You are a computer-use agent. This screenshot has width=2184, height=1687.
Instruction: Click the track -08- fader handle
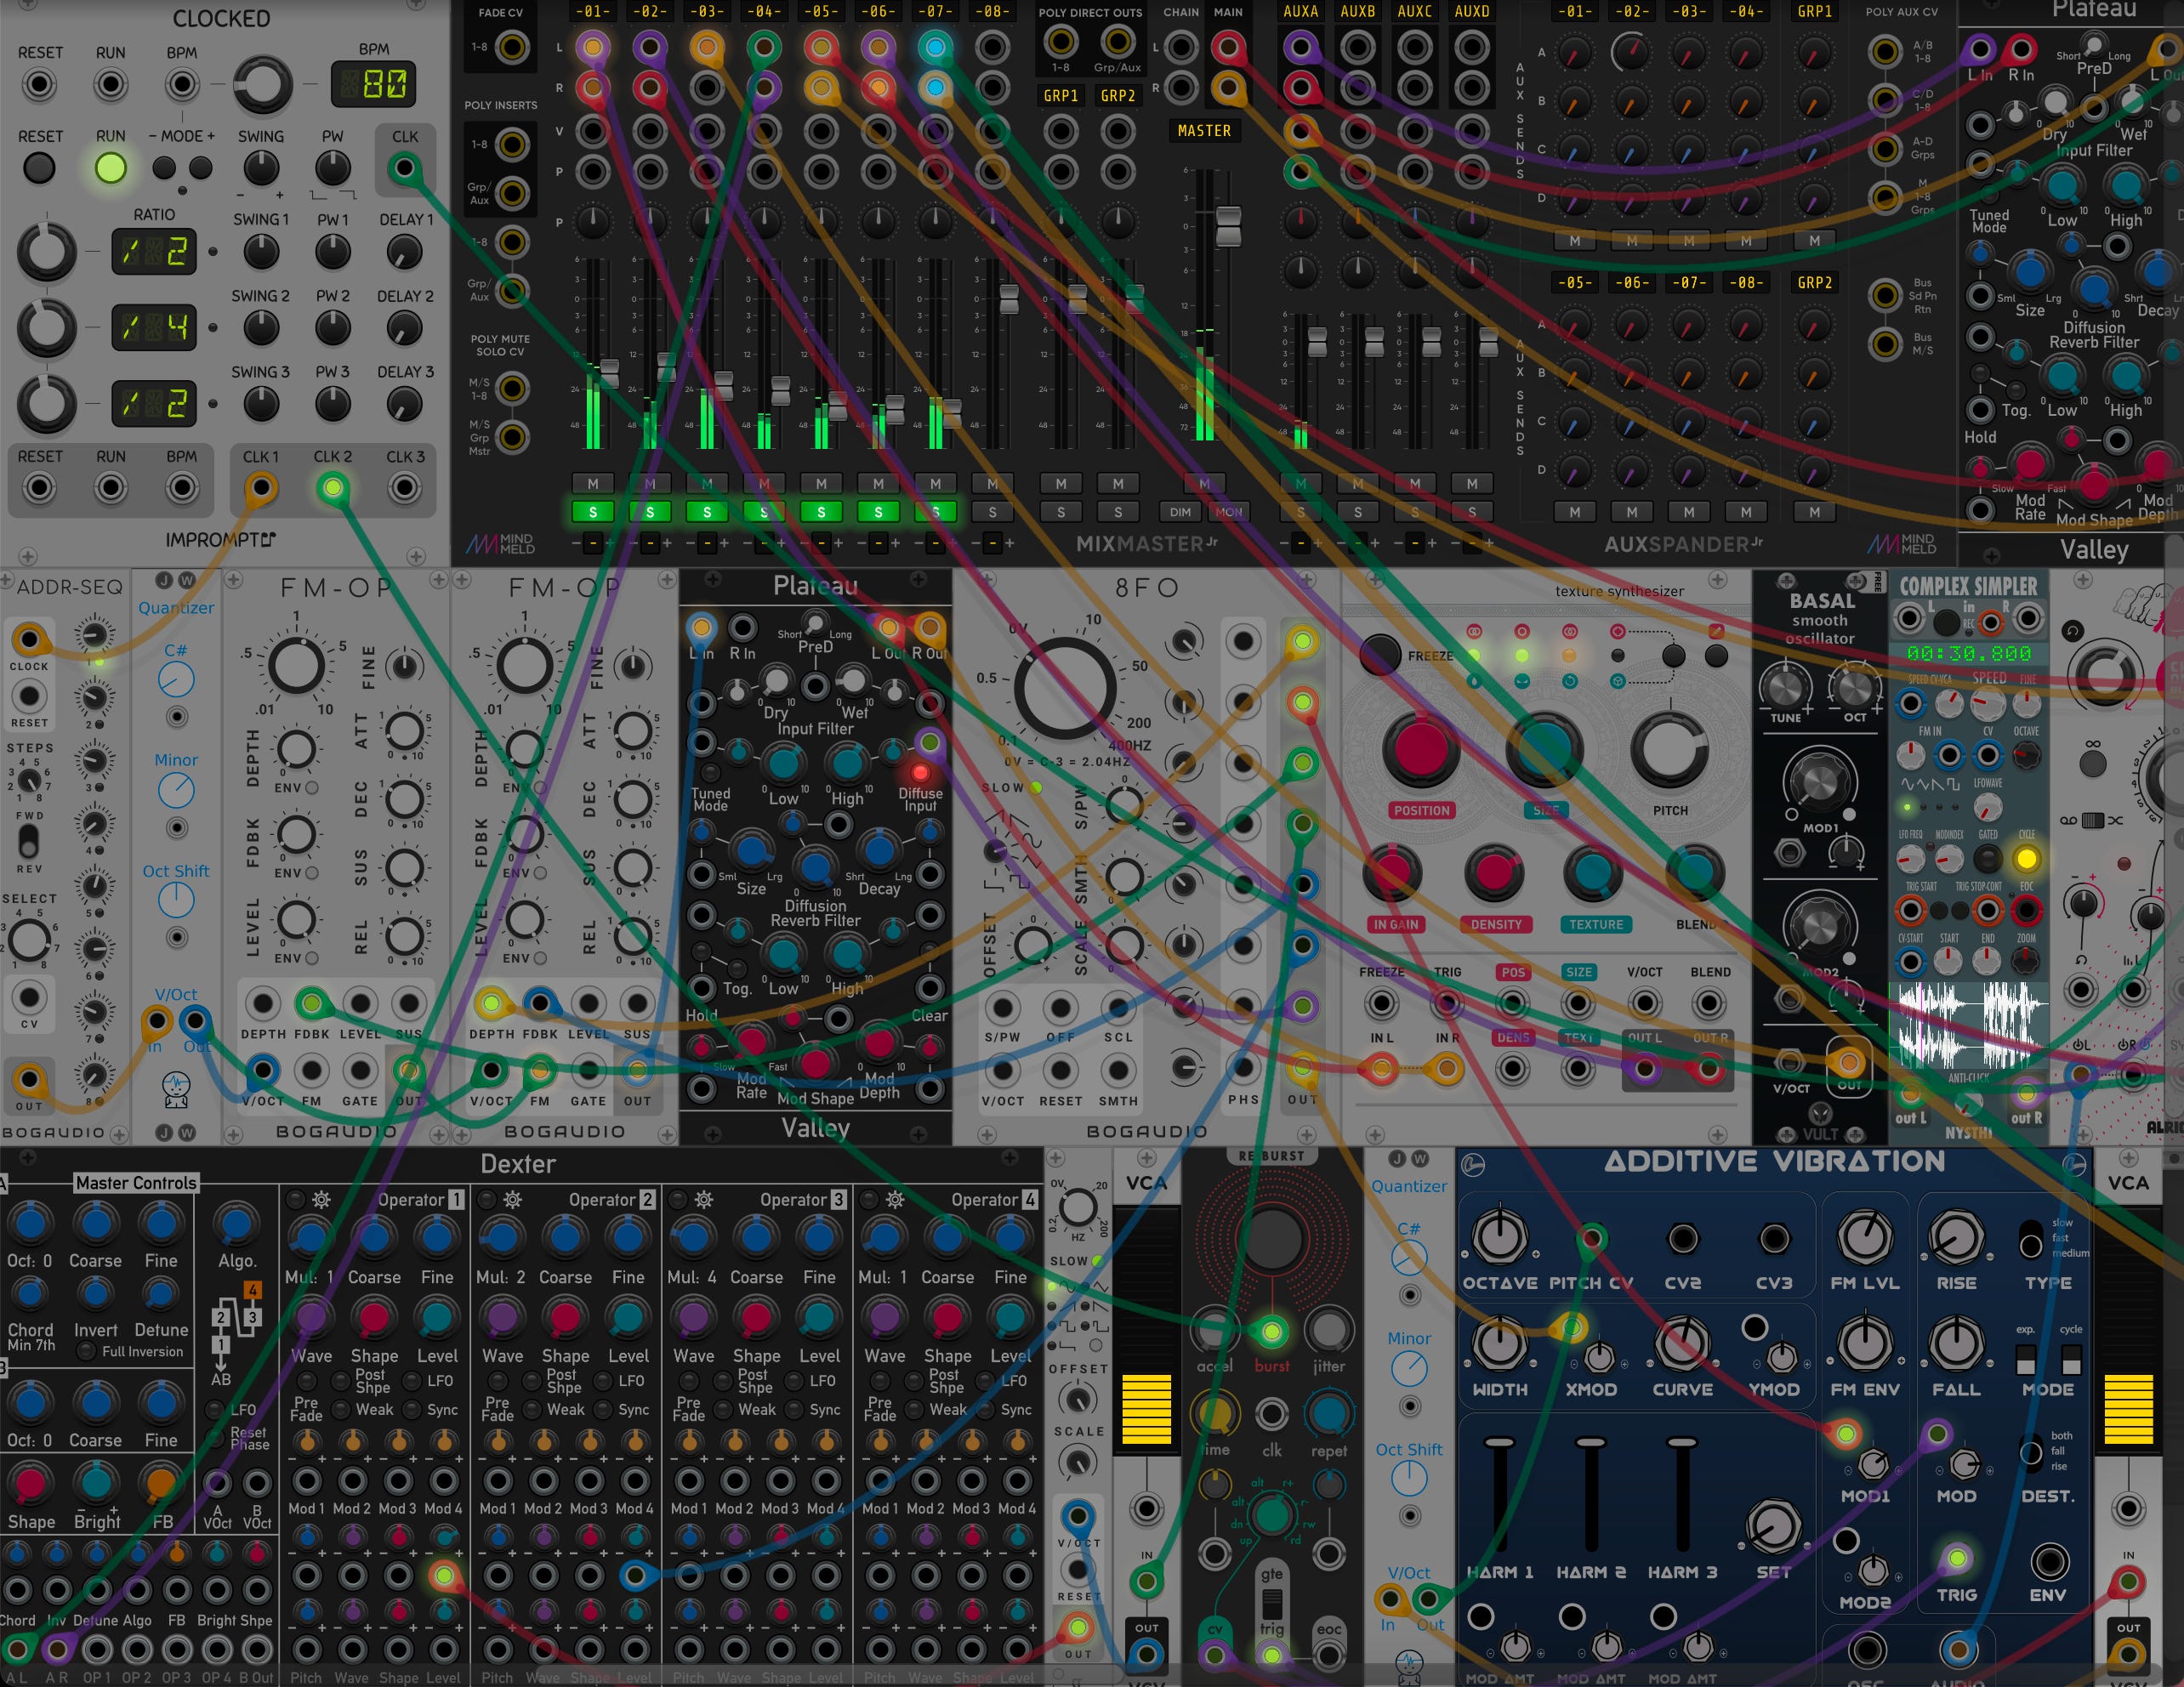click(x=1009, y=298)
